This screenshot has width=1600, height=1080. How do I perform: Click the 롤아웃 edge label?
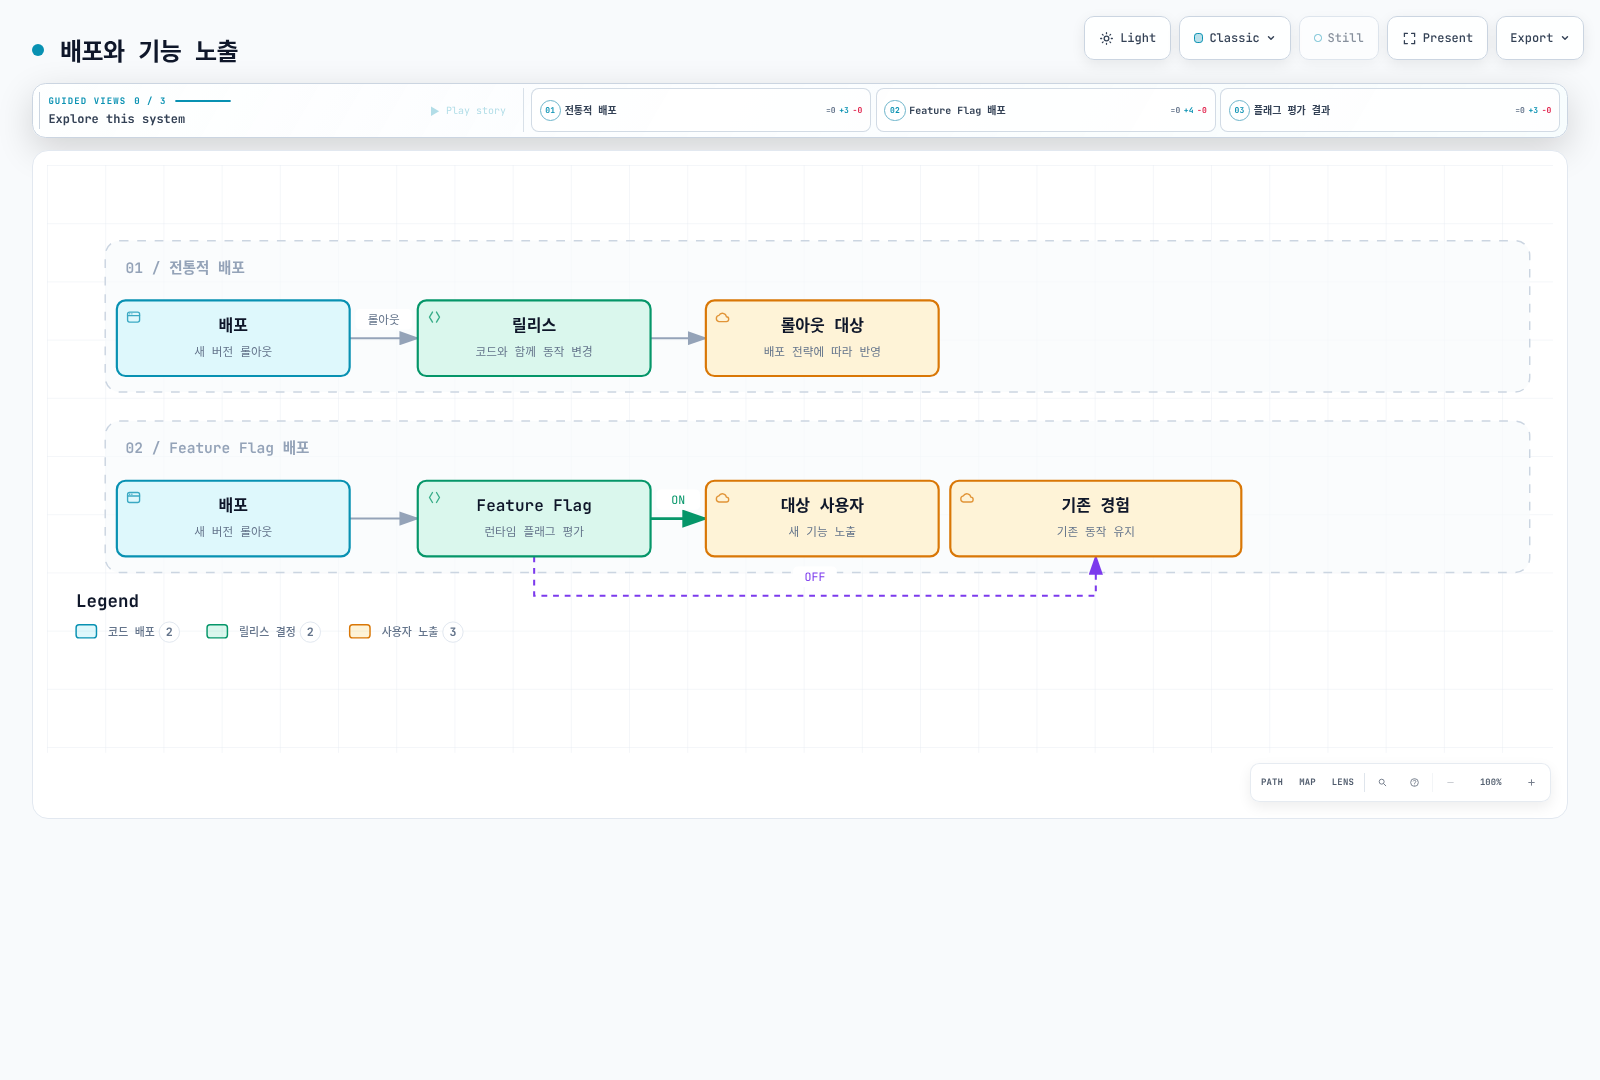tap(383, 320)
